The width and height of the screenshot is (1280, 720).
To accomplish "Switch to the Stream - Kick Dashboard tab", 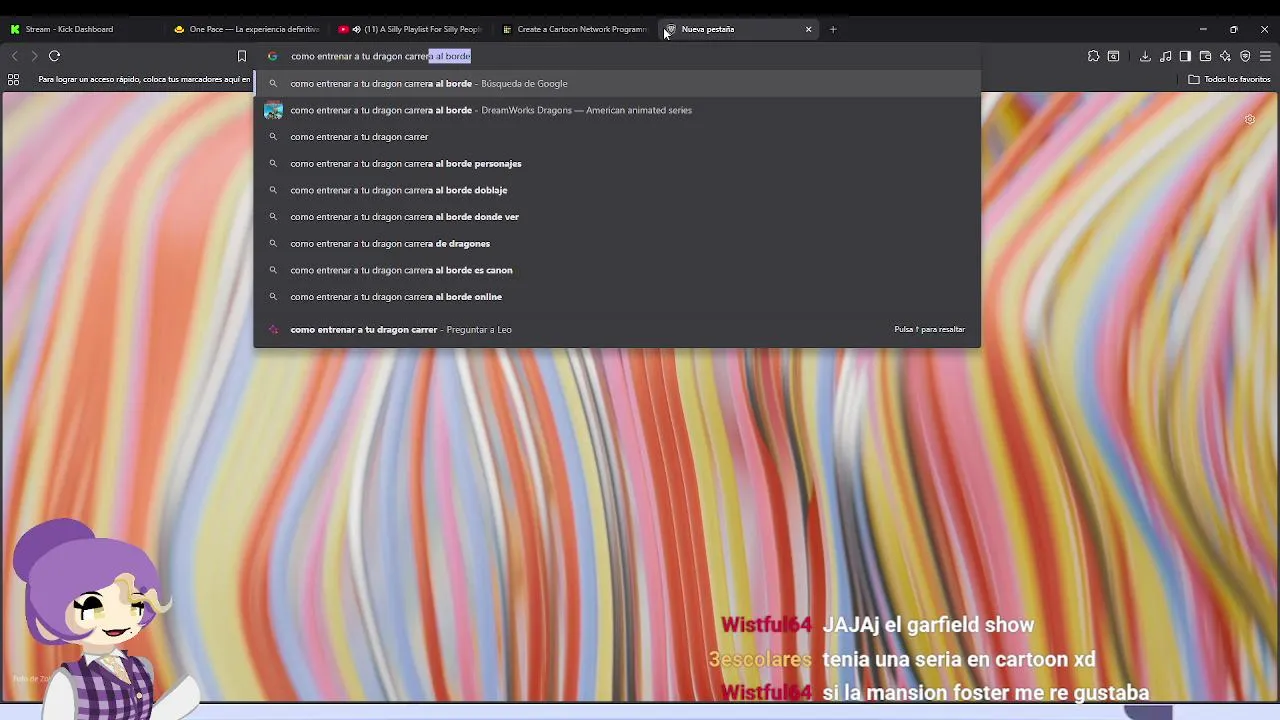I will coord(82,29).
